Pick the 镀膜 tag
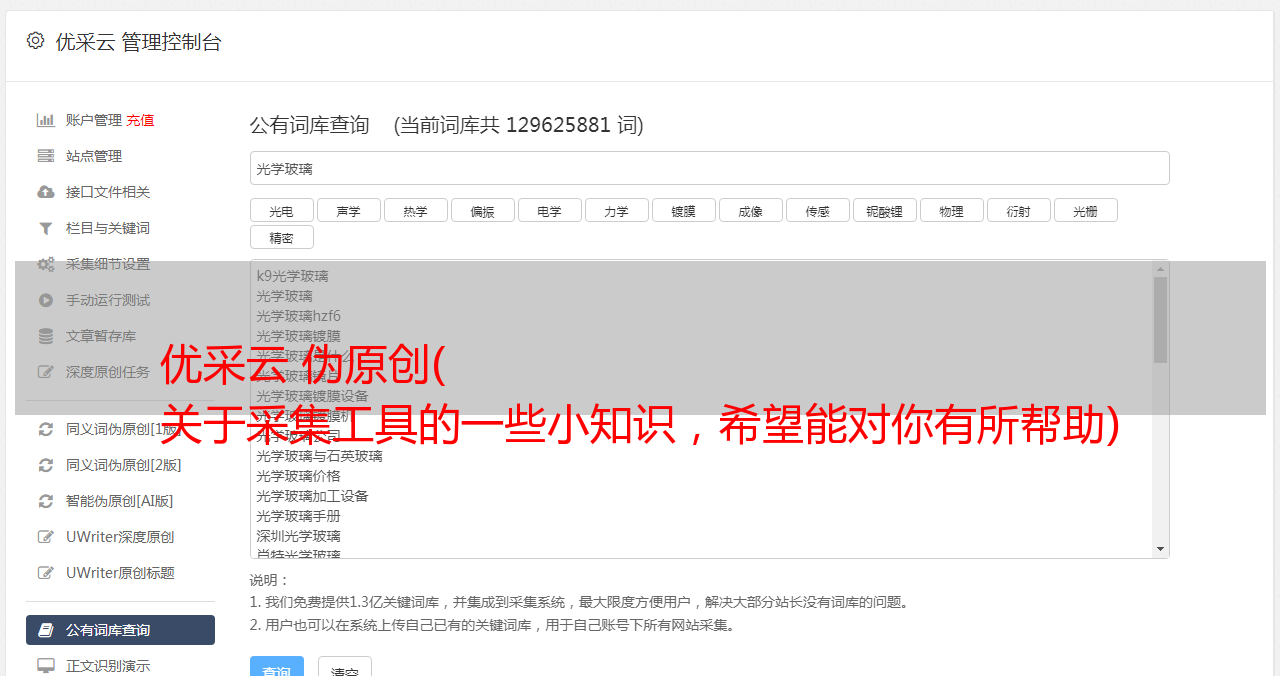This screenshot has width=1280, height=676. (683, 210)
